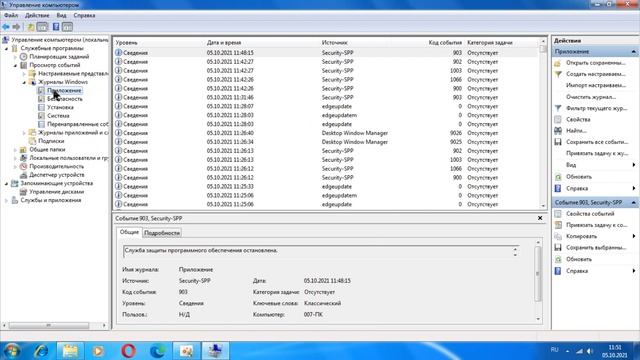This screenshot has width=640, height=360.
Task: Select Общие tab
Action: [129, 232]
